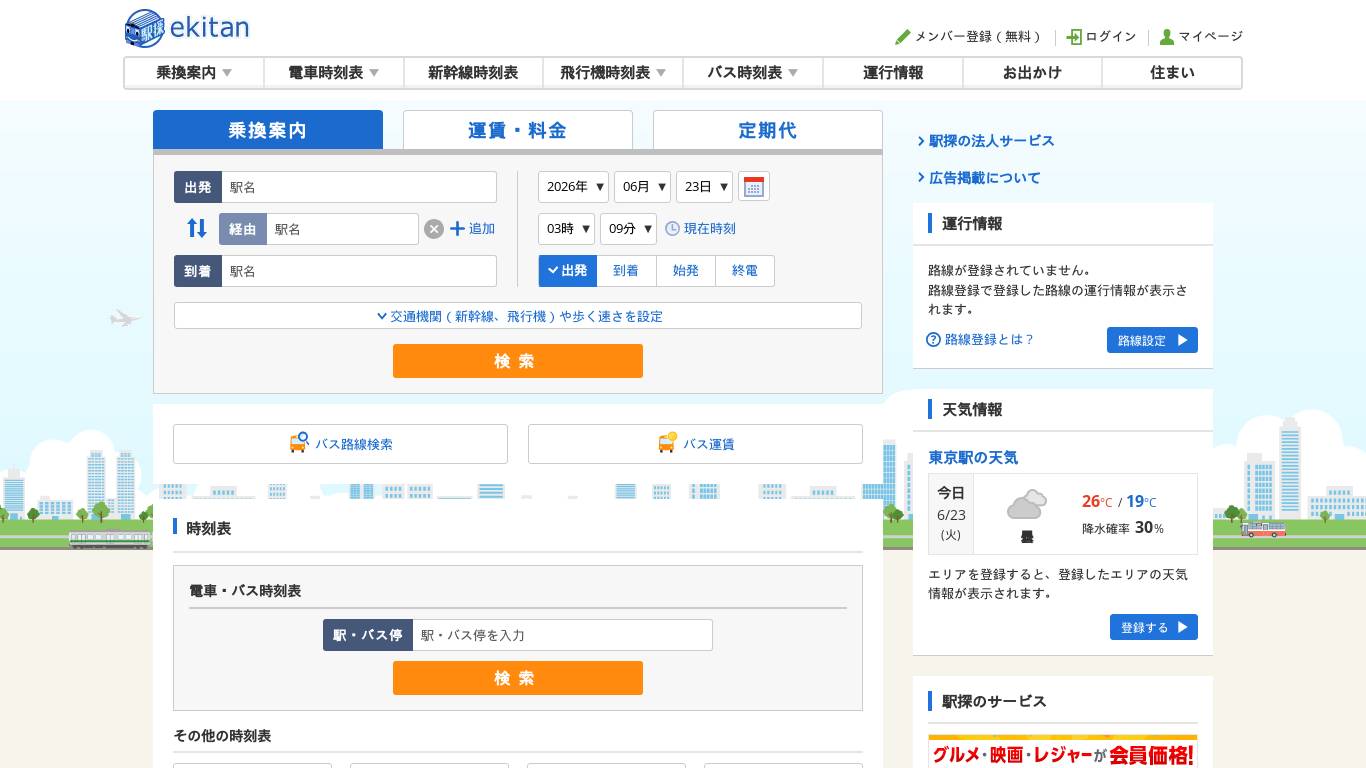Click the マイページ link
Viewport: 1366px width, 768px height.
tap(1210, 37)
